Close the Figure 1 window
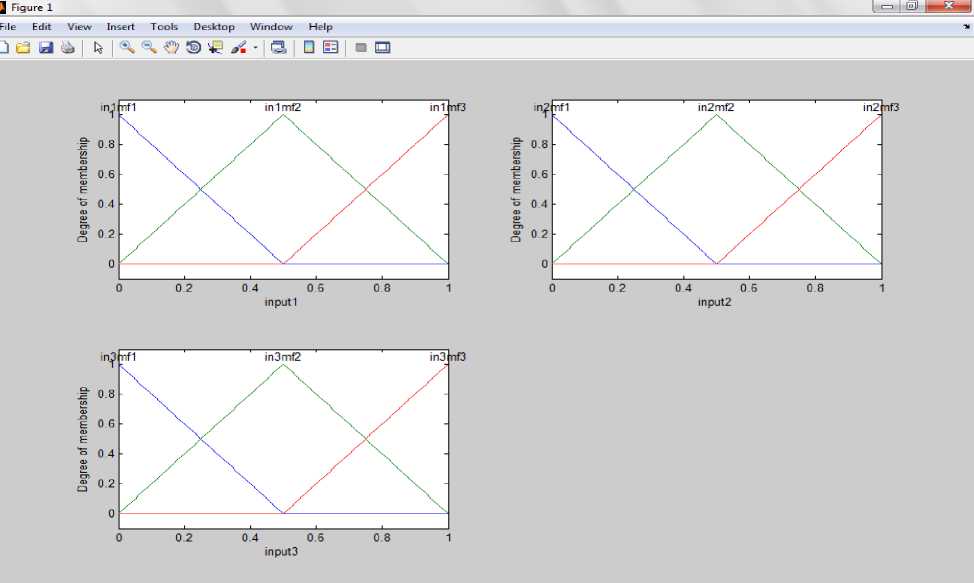 click(948, 6)
